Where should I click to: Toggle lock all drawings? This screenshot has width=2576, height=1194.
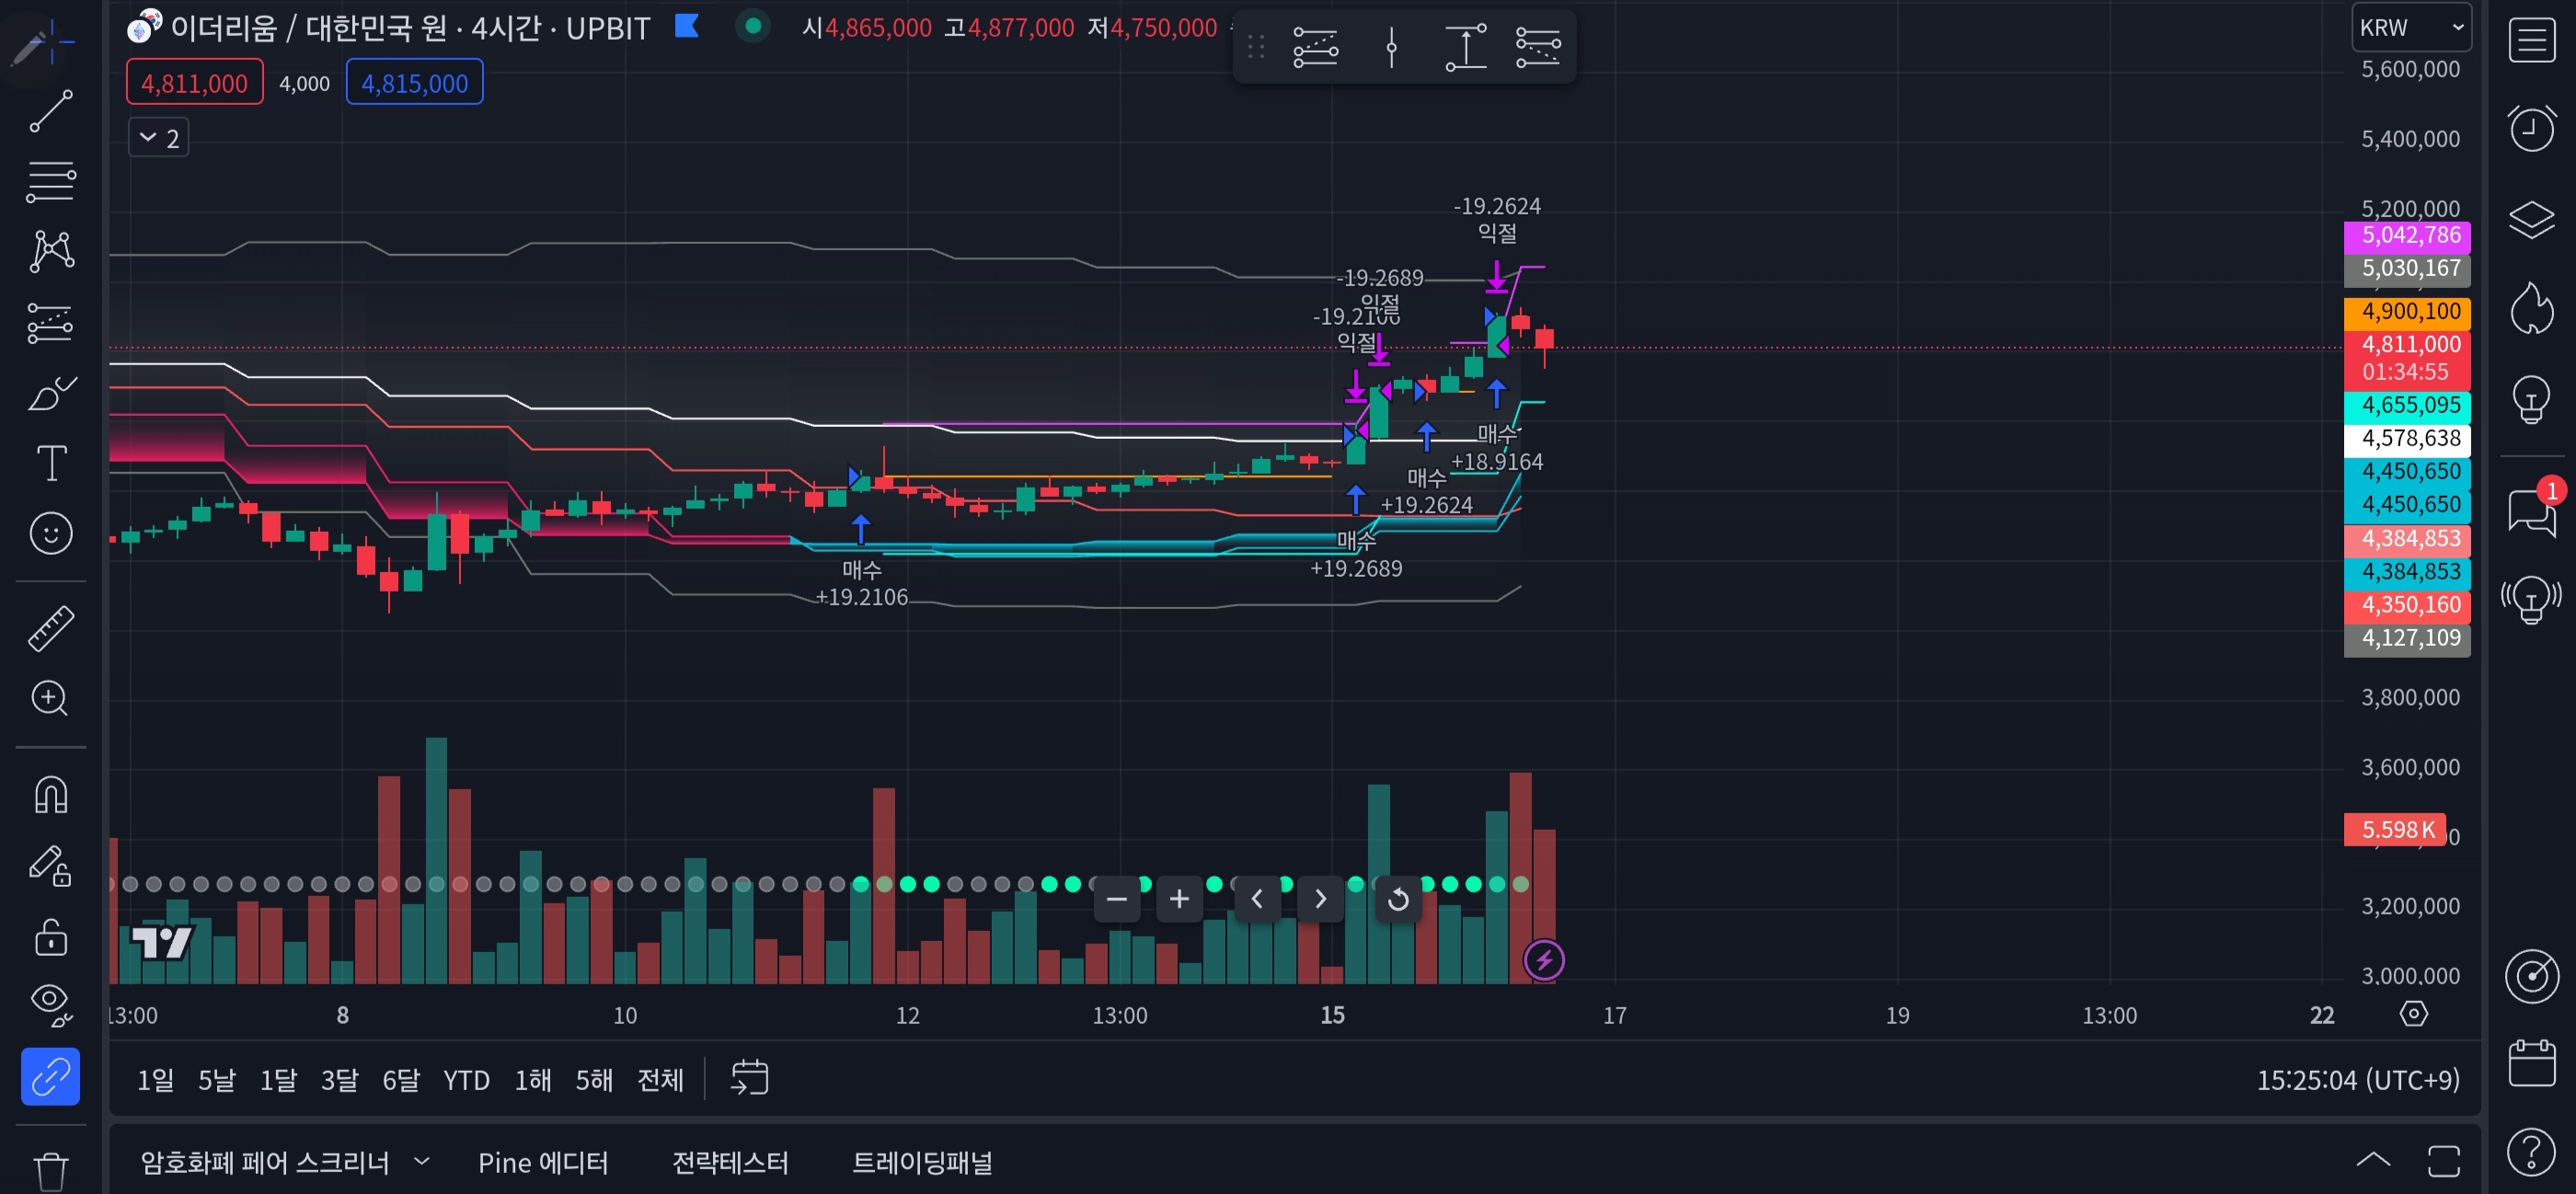point(50,937)
